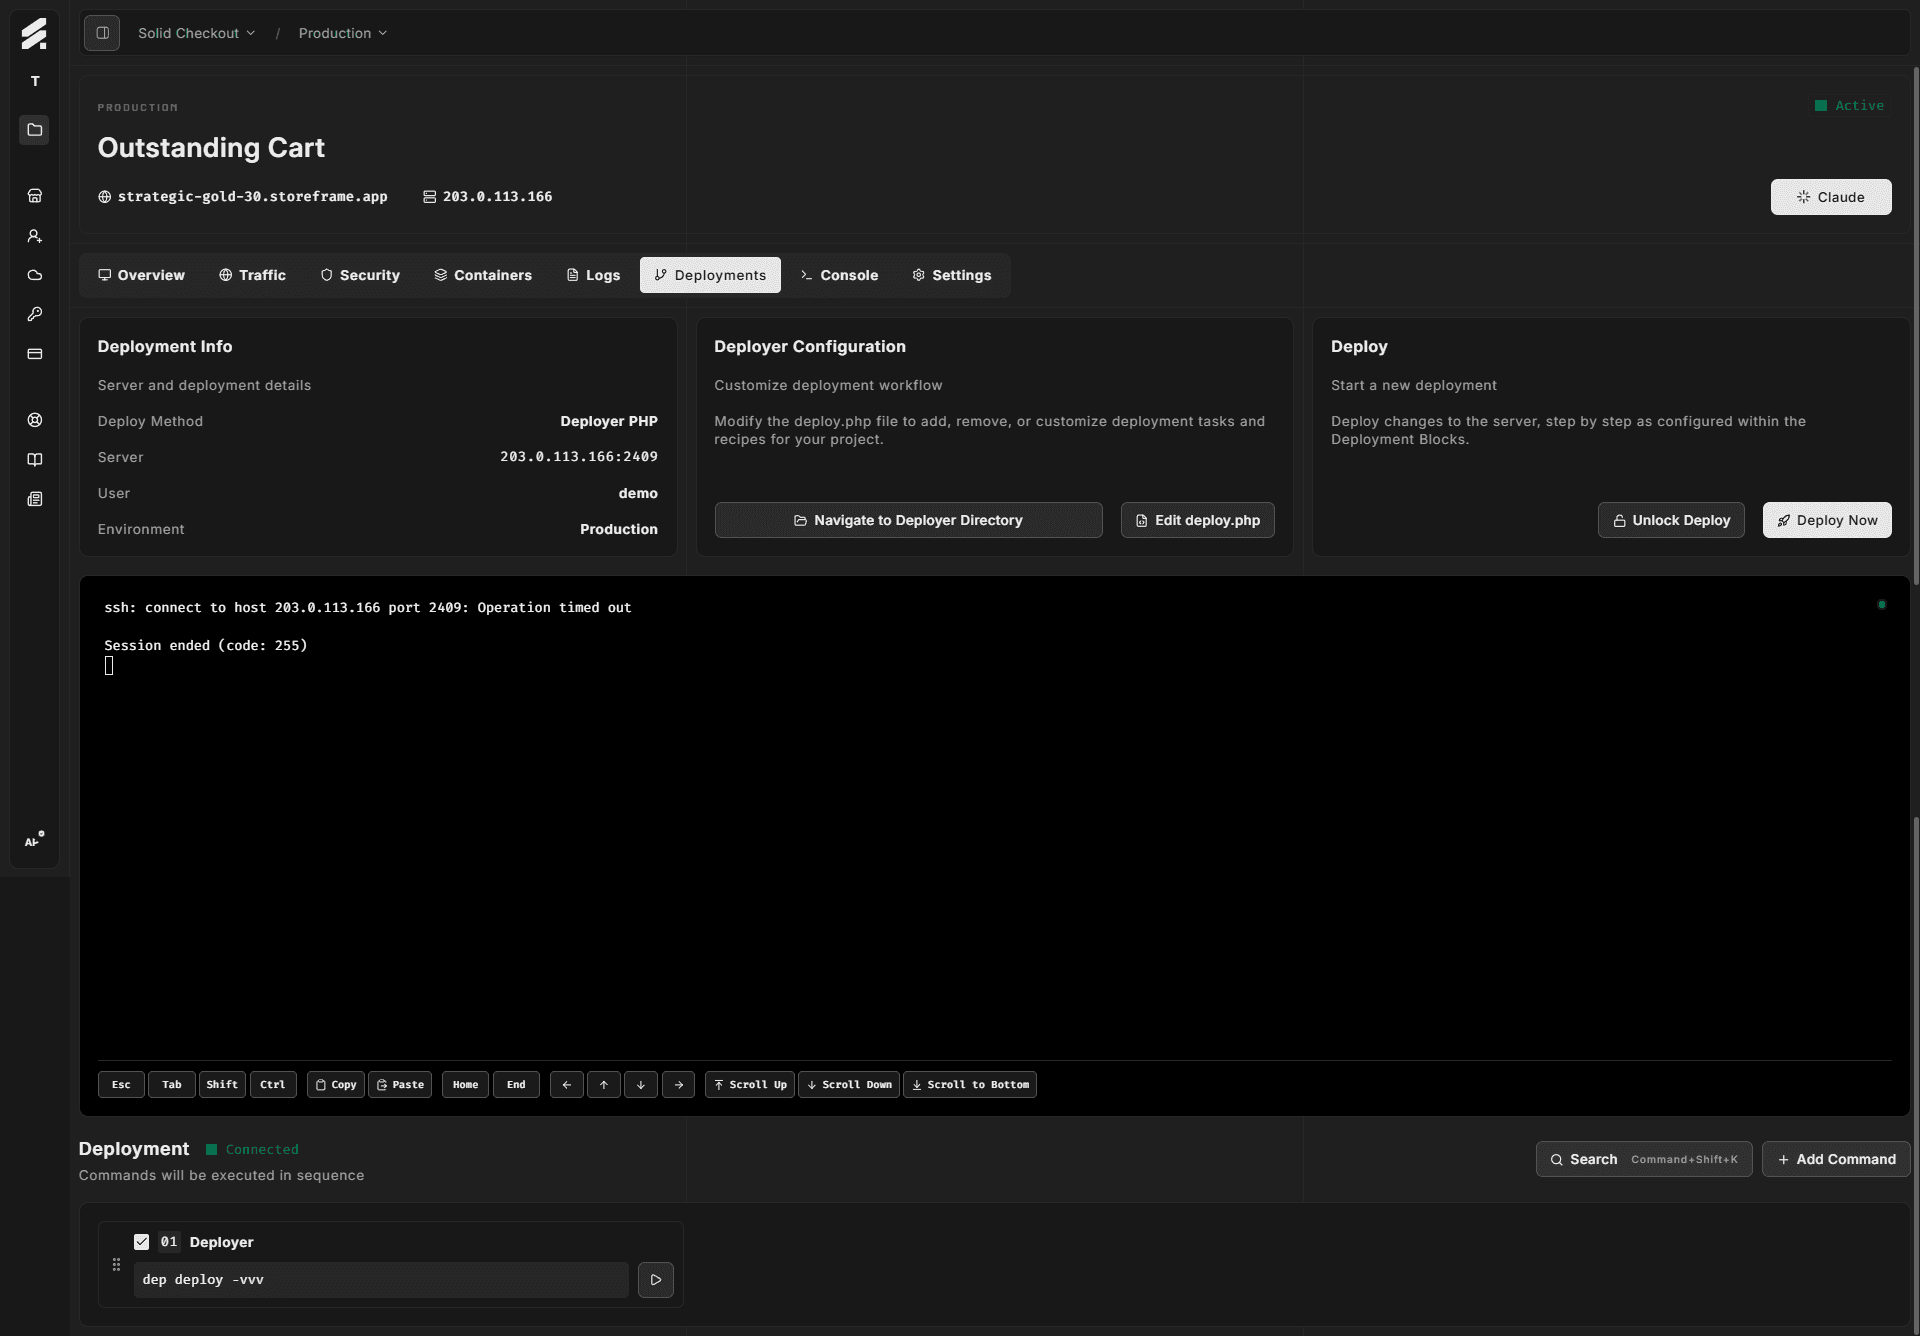Open the cloud icon in sidebar
The width and height of the screenshot is (1920, 1336).
(34, 275)
